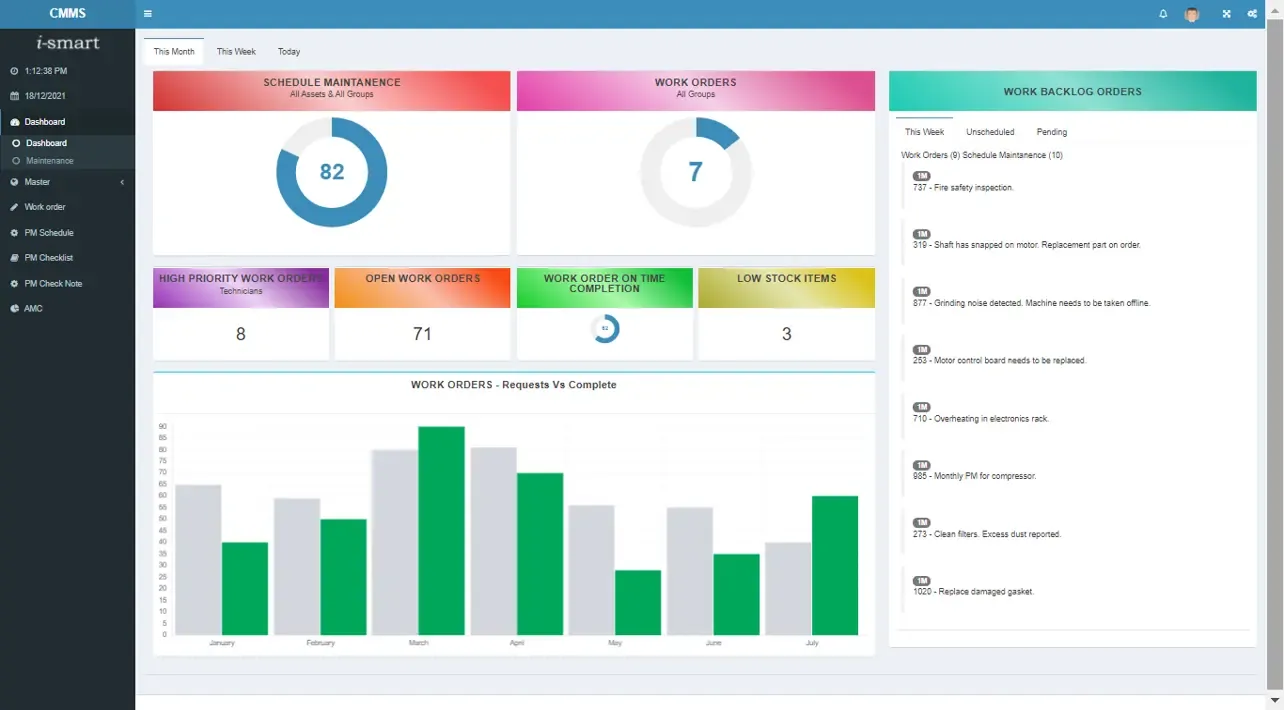
Task: Open backlog item Clean filters
Action: [987, 534]
